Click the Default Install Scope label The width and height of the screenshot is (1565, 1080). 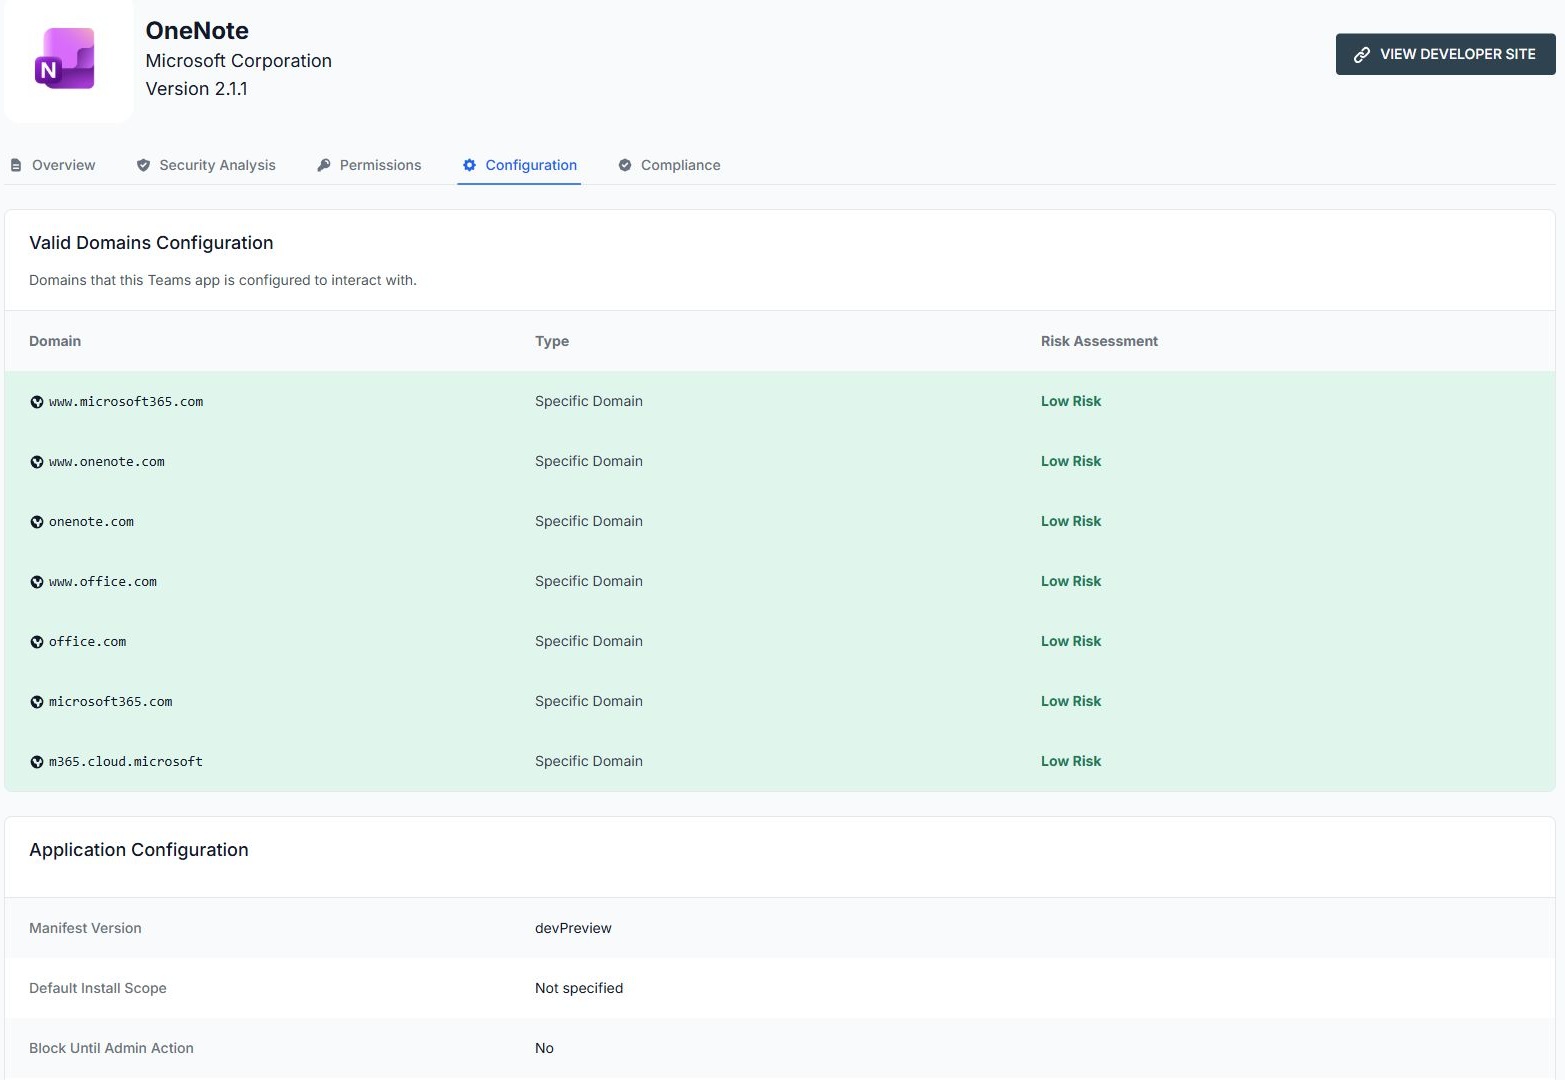pos(98,988)
